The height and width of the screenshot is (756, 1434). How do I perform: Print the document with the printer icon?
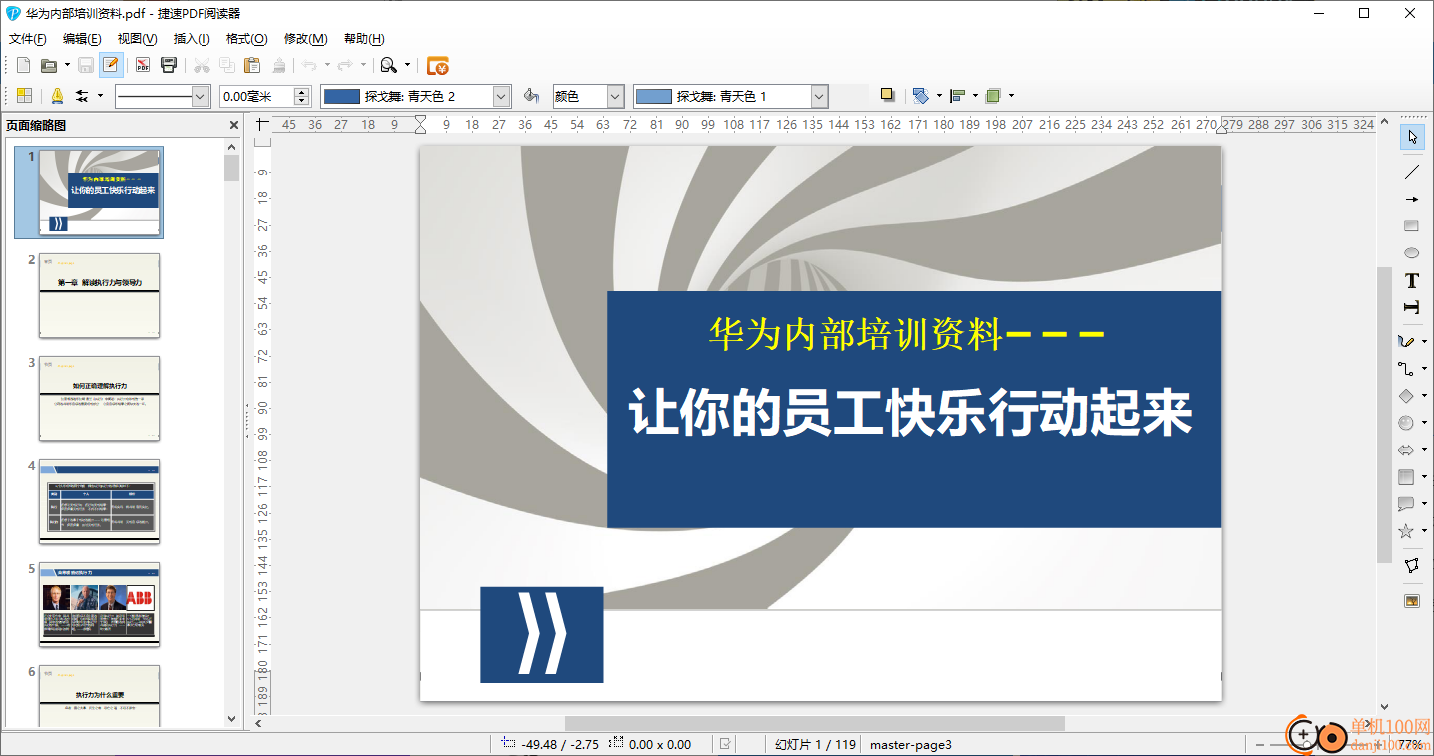pos(169,66)
